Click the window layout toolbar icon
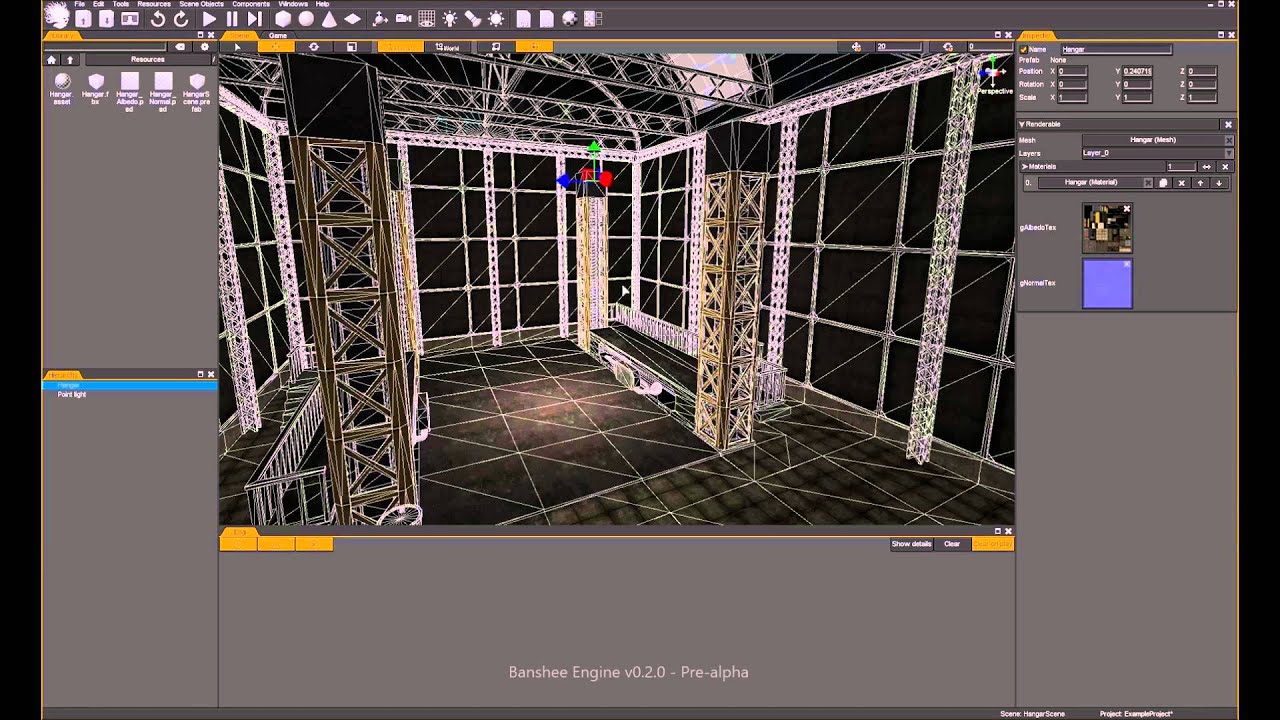The width and height of the screenshot is (1280, 720). coord(593,18)
